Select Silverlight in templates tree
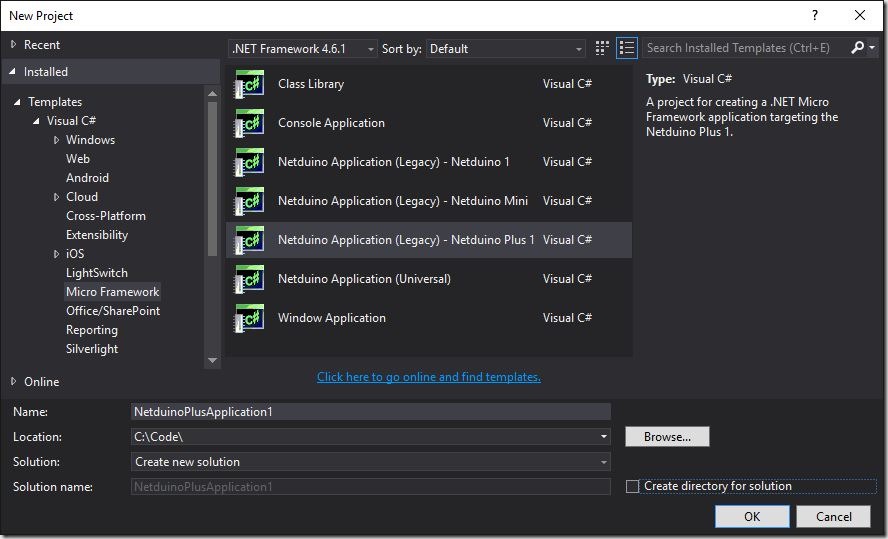This screenshot has width=888, height=539. tap(92, 349)
